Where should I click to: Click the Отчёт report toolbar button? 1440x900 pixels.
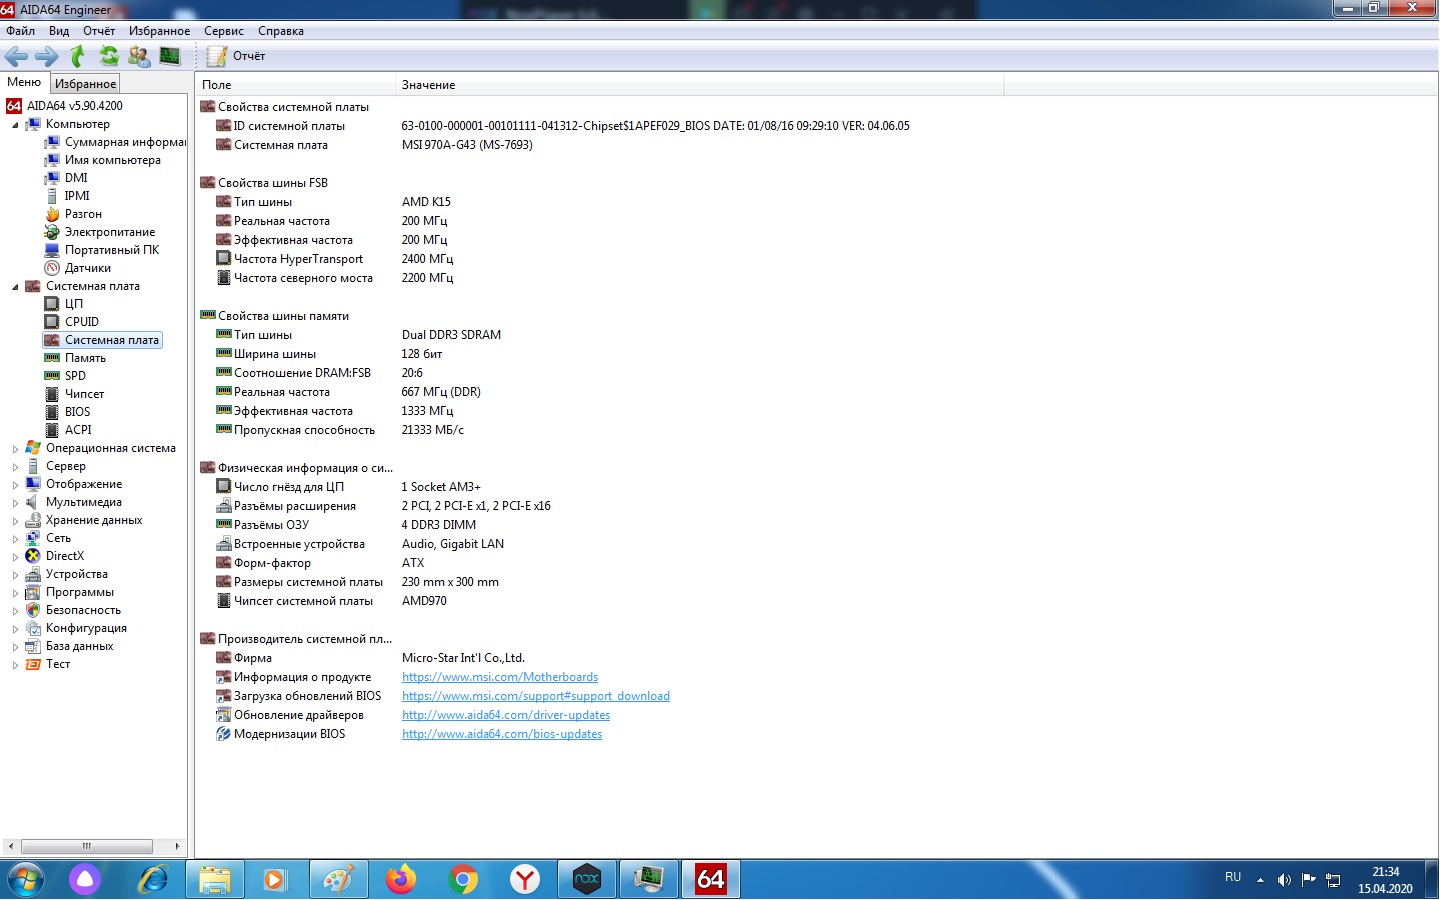coord(237,57)
